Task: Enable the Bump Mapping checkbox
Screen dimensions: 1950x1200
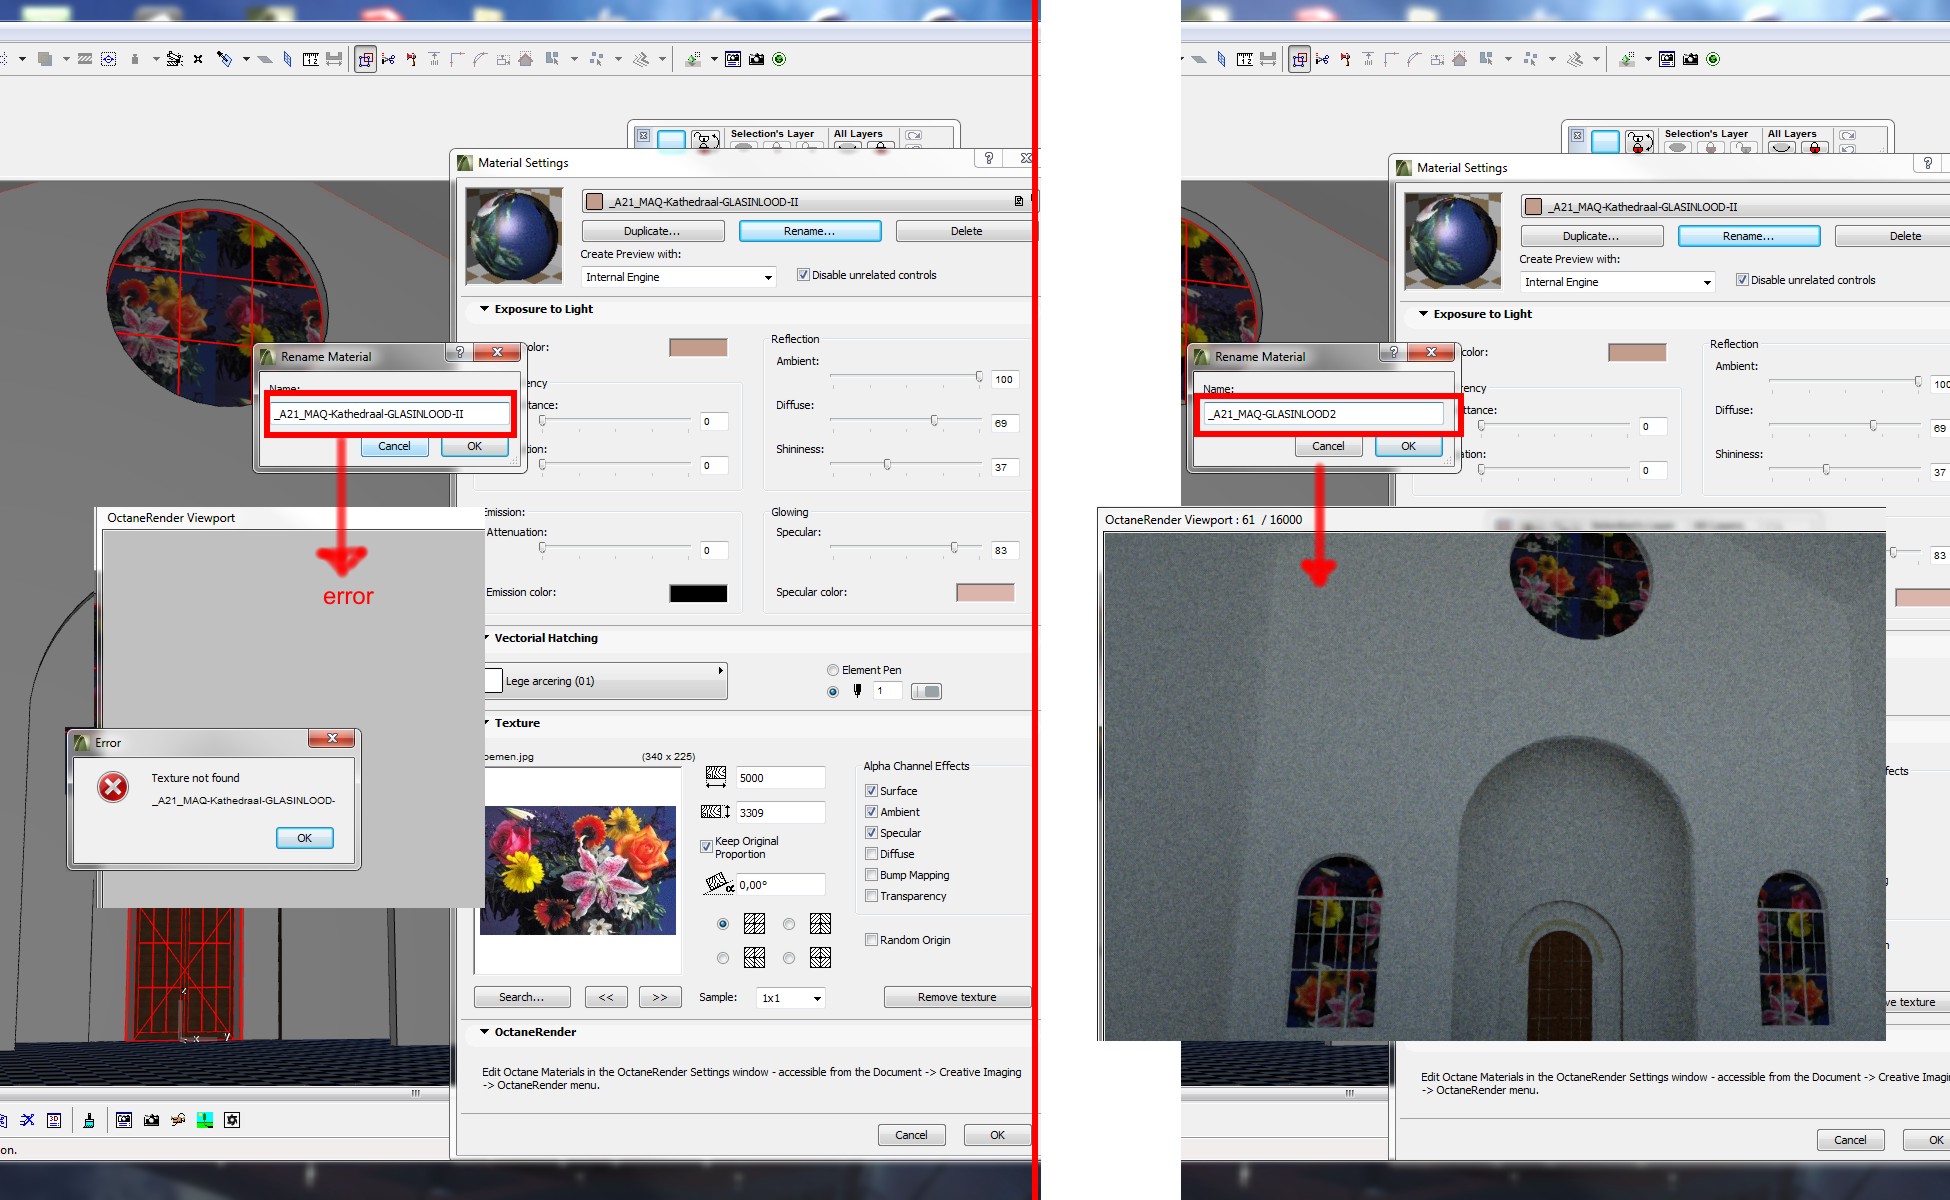Action: coord(871,875)
